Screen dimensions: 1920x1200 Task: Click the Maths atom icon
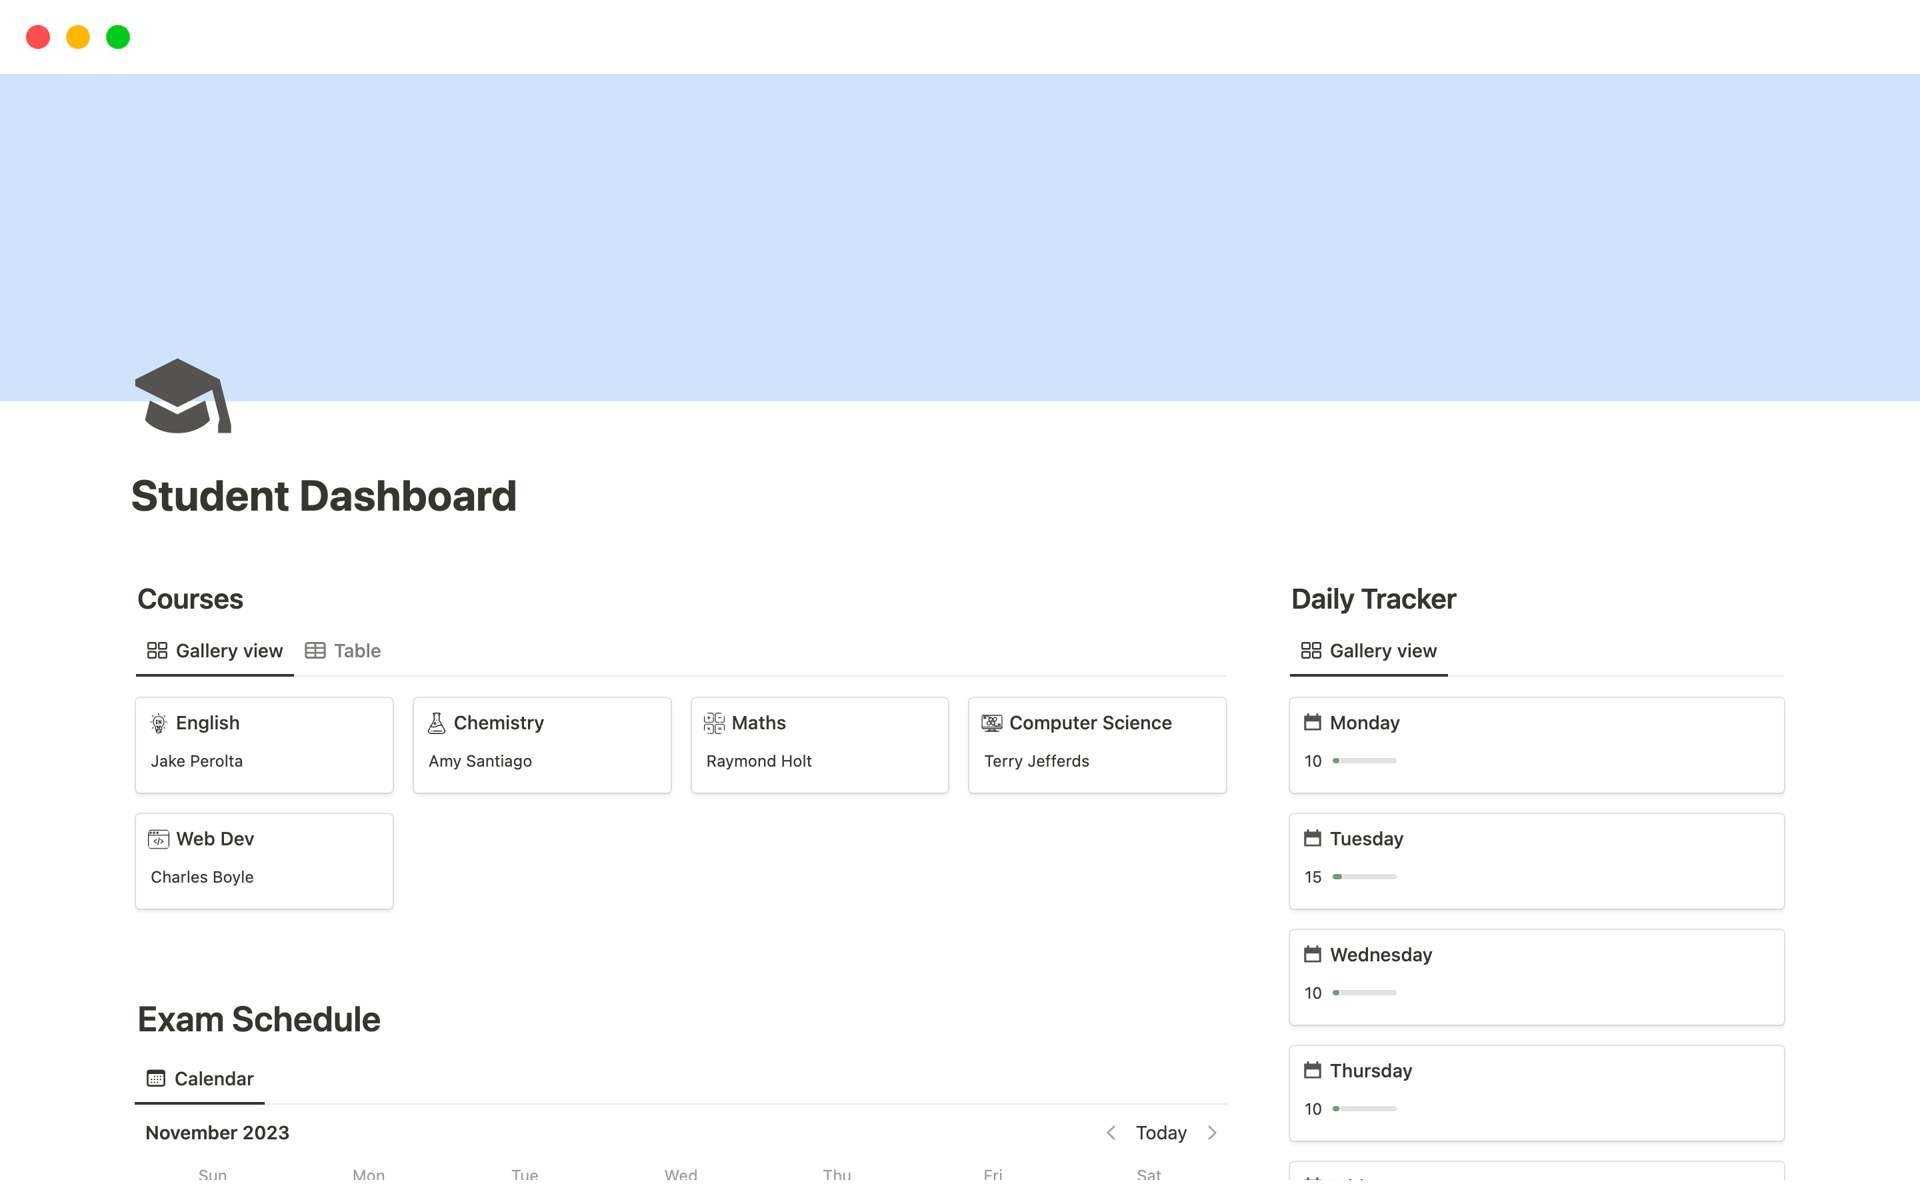[715, 722]
